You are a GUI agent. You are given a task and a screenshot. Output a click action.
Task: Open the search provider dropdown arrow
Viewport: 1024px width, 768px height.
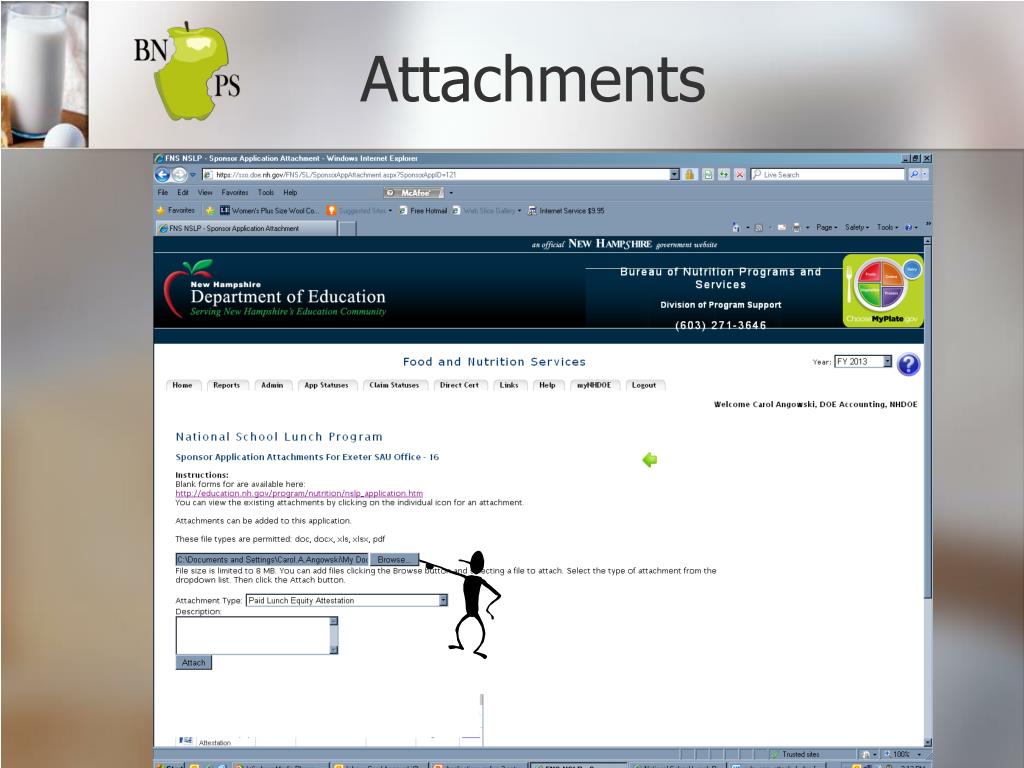click(925, 174)
